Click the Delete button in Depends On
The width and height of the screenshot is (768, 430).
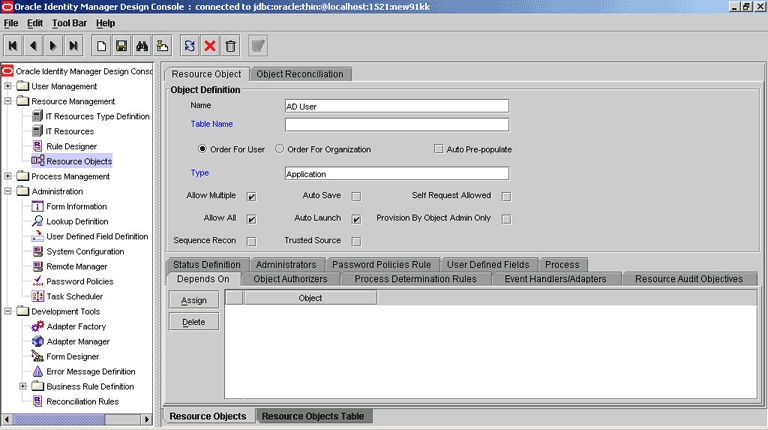(x=194, y=322)
